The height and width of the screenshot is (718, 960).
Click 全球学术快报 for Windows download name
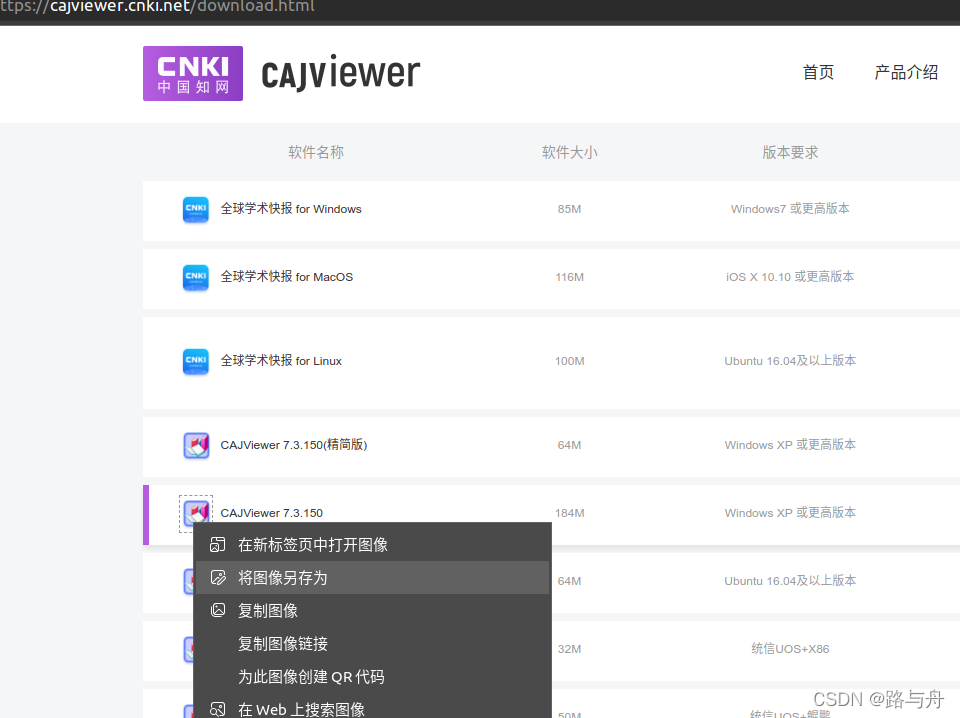point(291,209)
